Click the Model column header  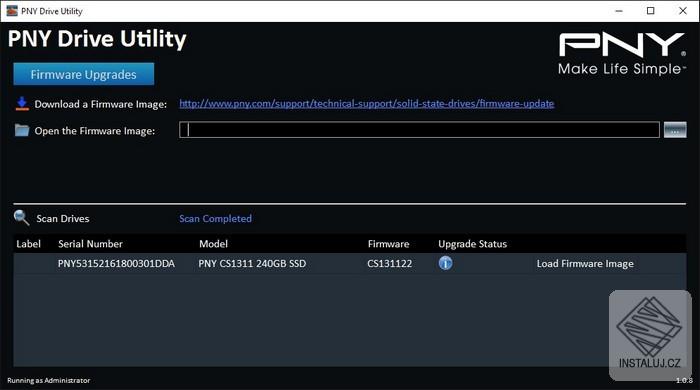213,244
